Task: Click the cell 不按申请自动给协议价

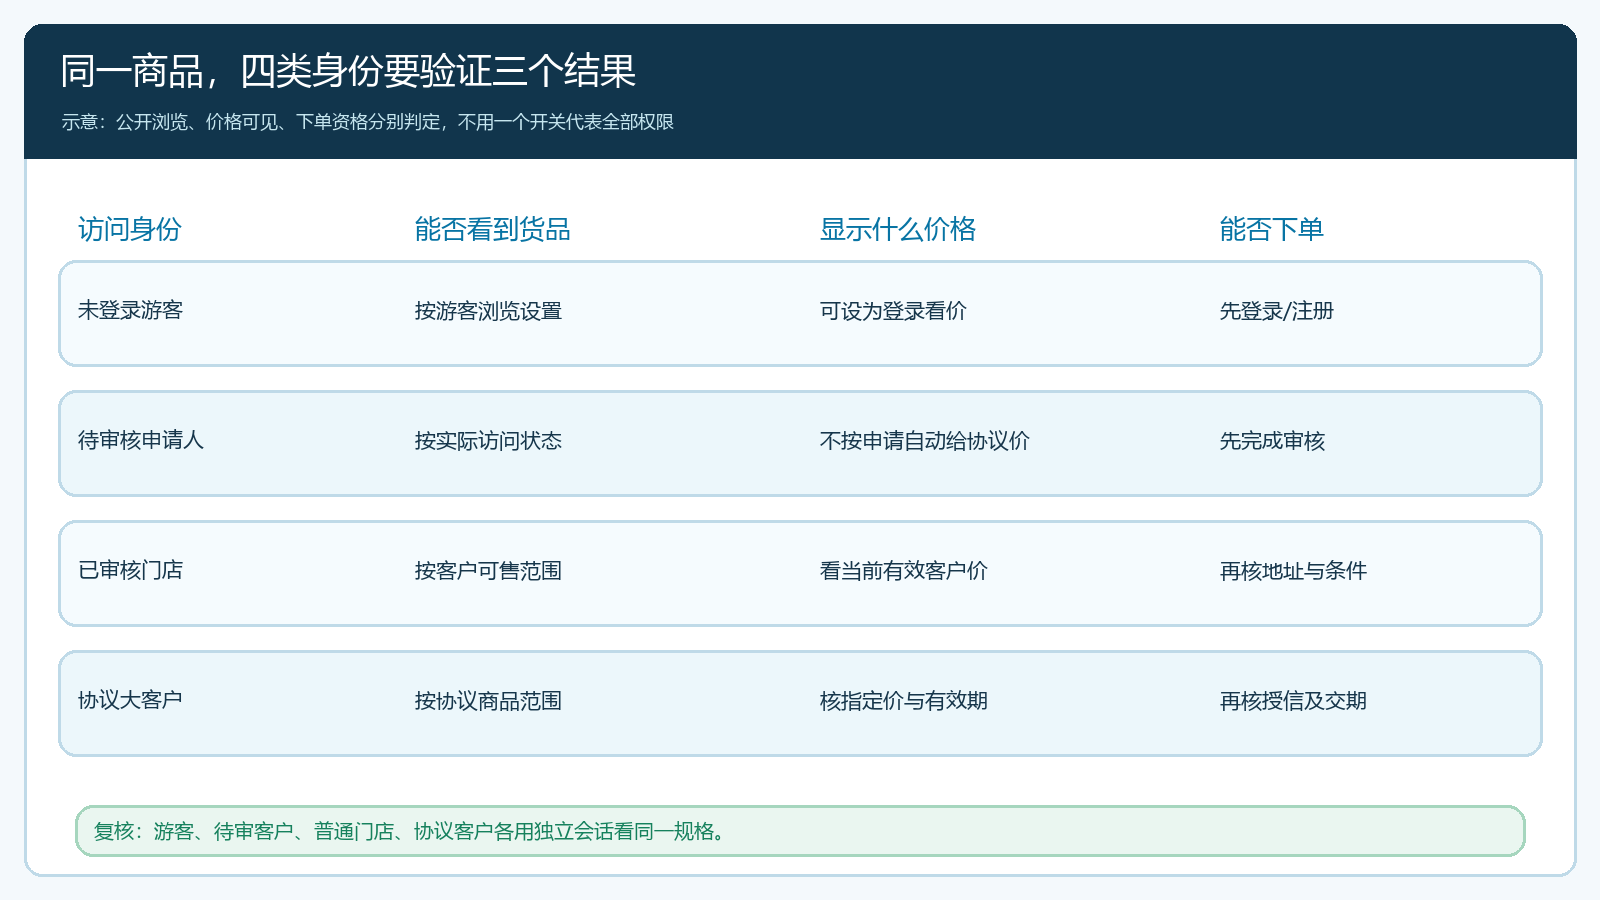Action: coord(924,441)
